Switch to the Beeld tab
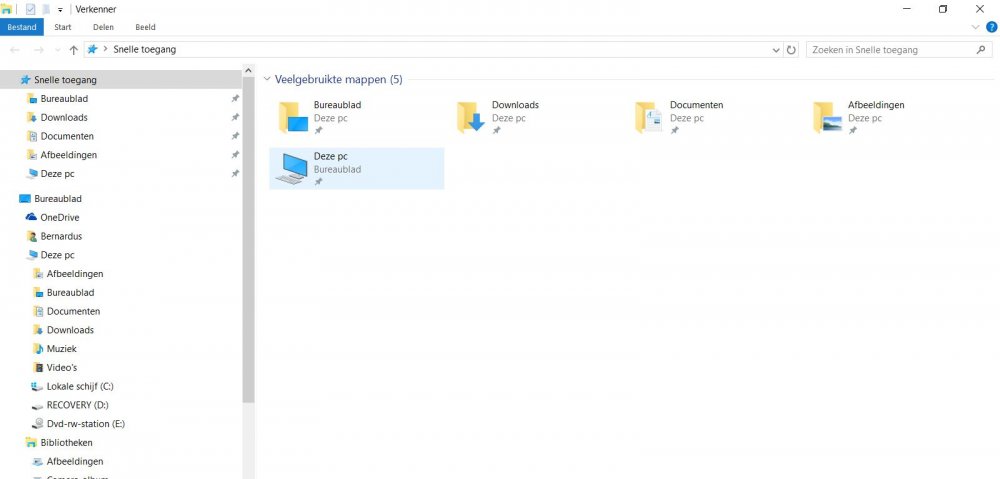Screen dimensions: 1000x479 point(145,27)
